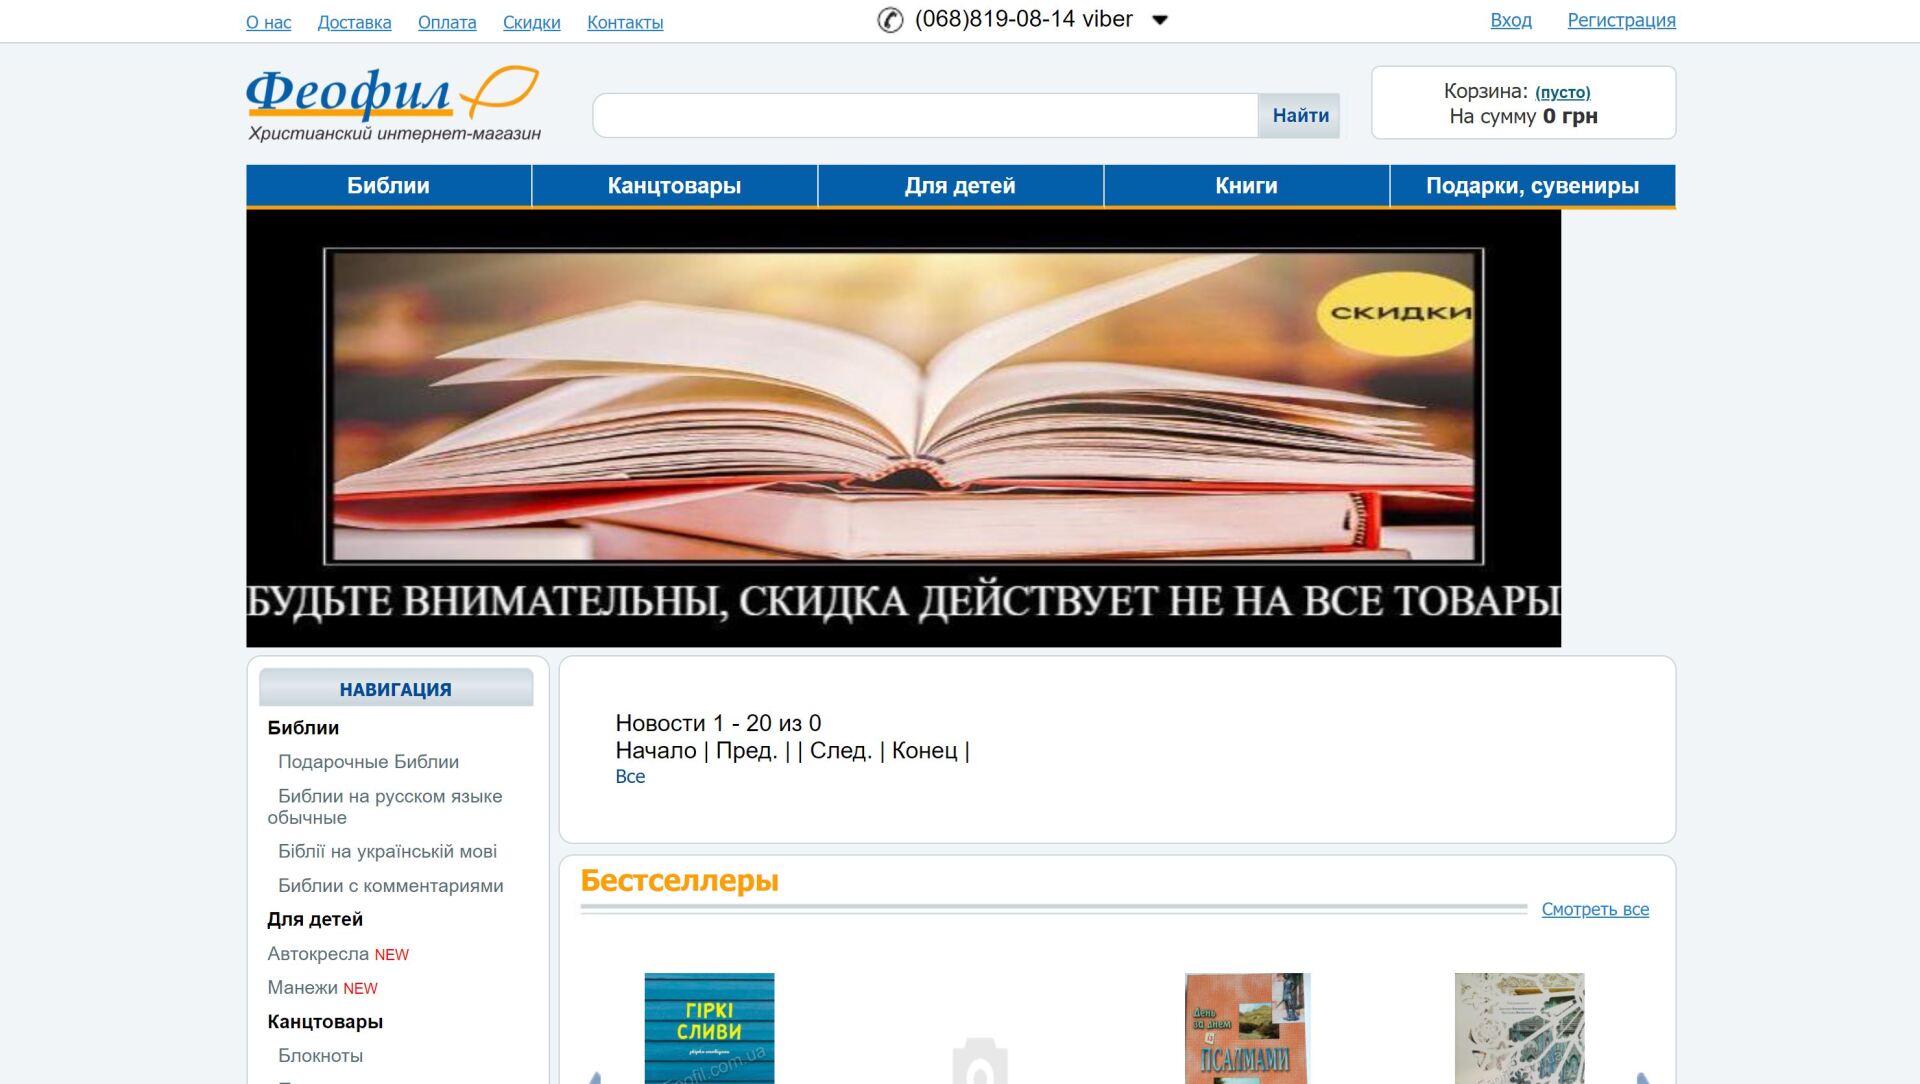Open the Библии menu tab
The image size is (1920, 1084).
coord(388,186)
